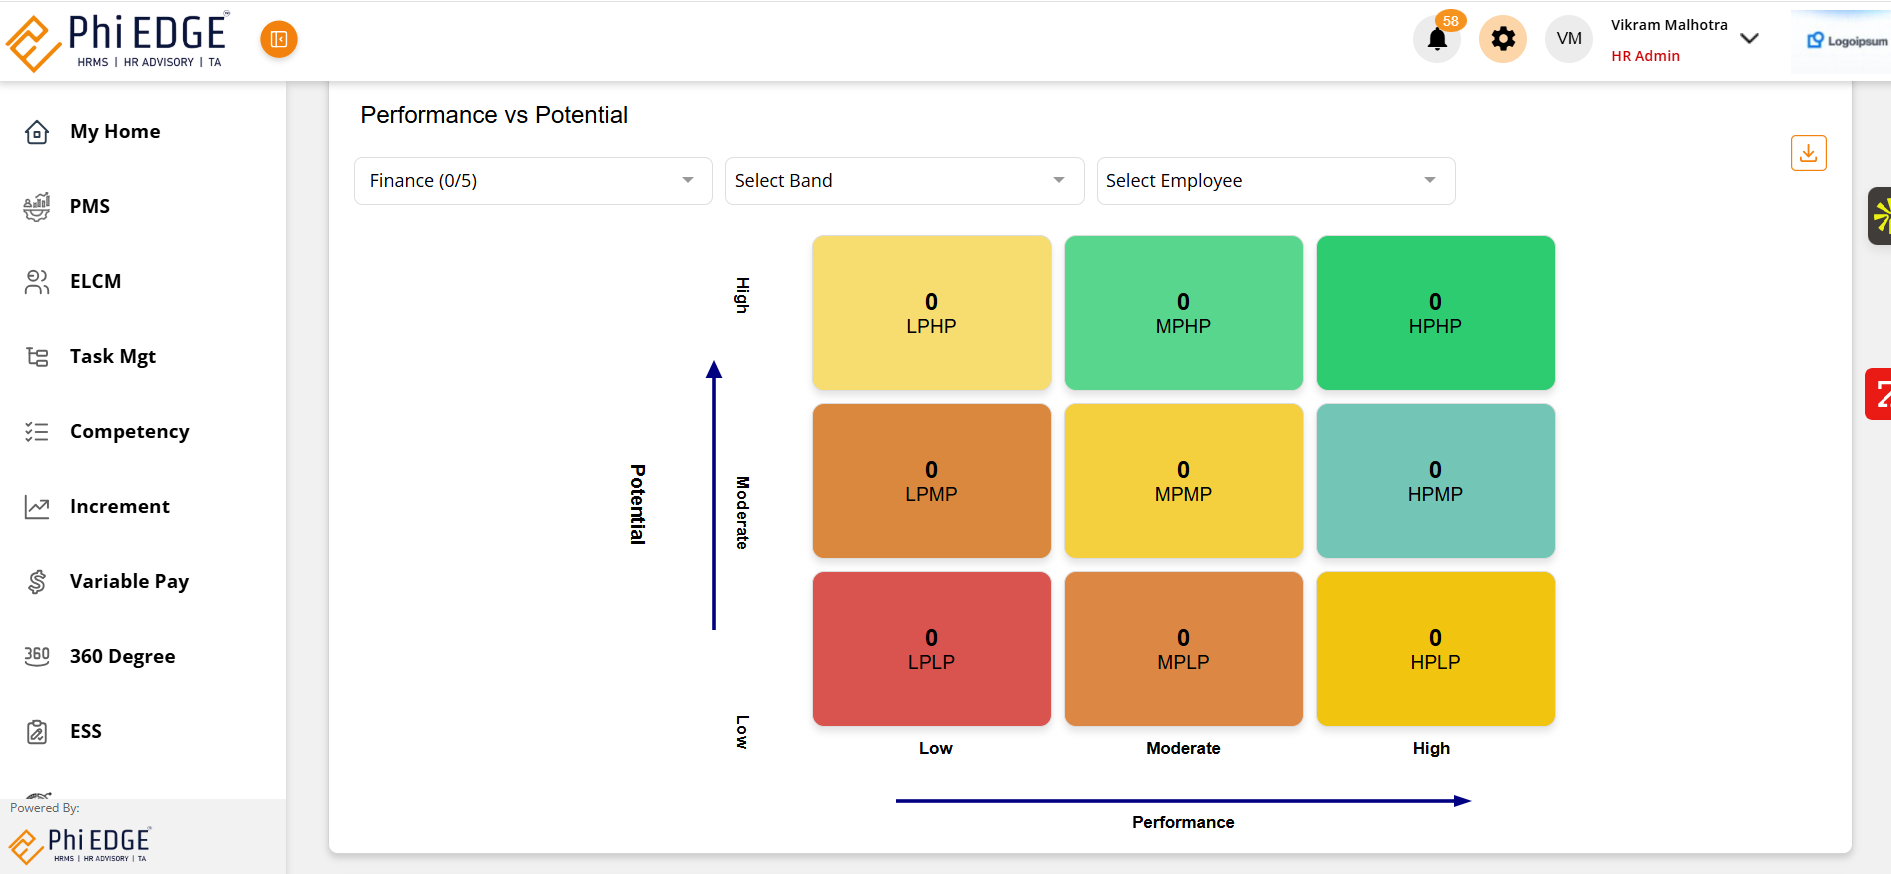Viewport: 1891px width, 874px height.
Task: Open the Competency menu item
Action: [x=129, y=432]
